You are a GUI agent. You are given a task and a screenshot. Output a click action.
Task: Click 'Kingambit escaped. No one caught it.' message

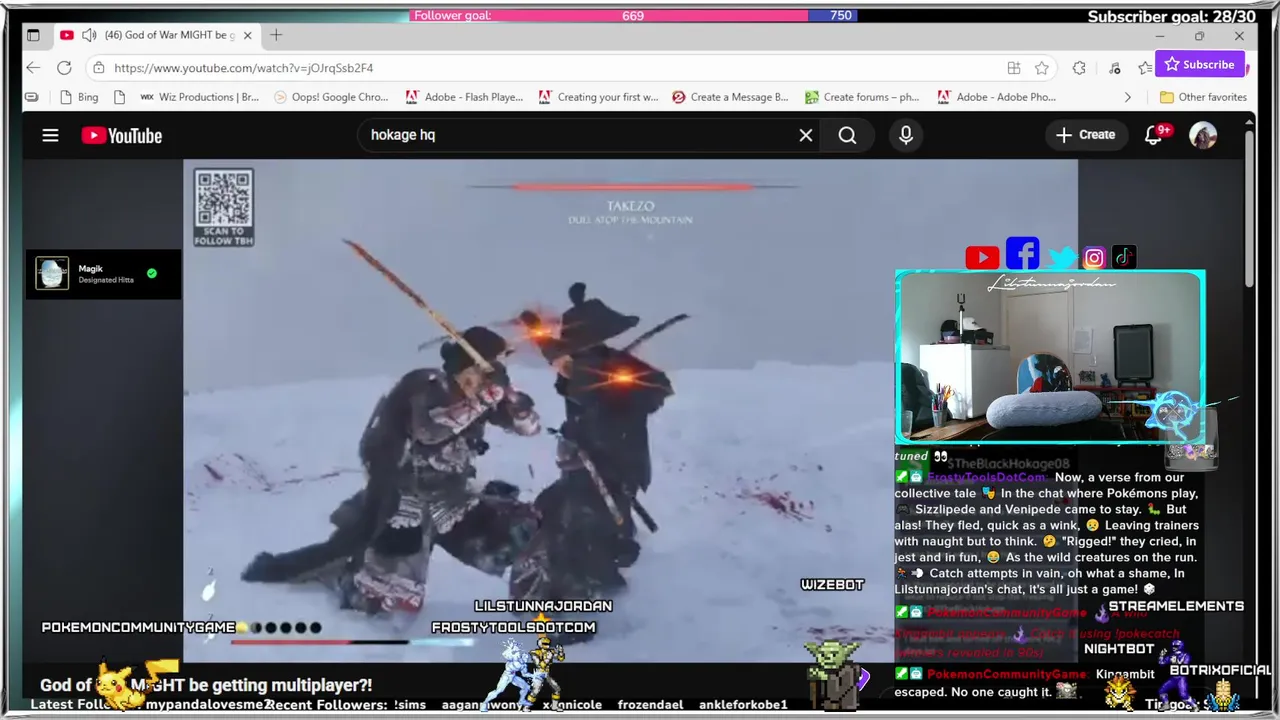[1025, 682]
